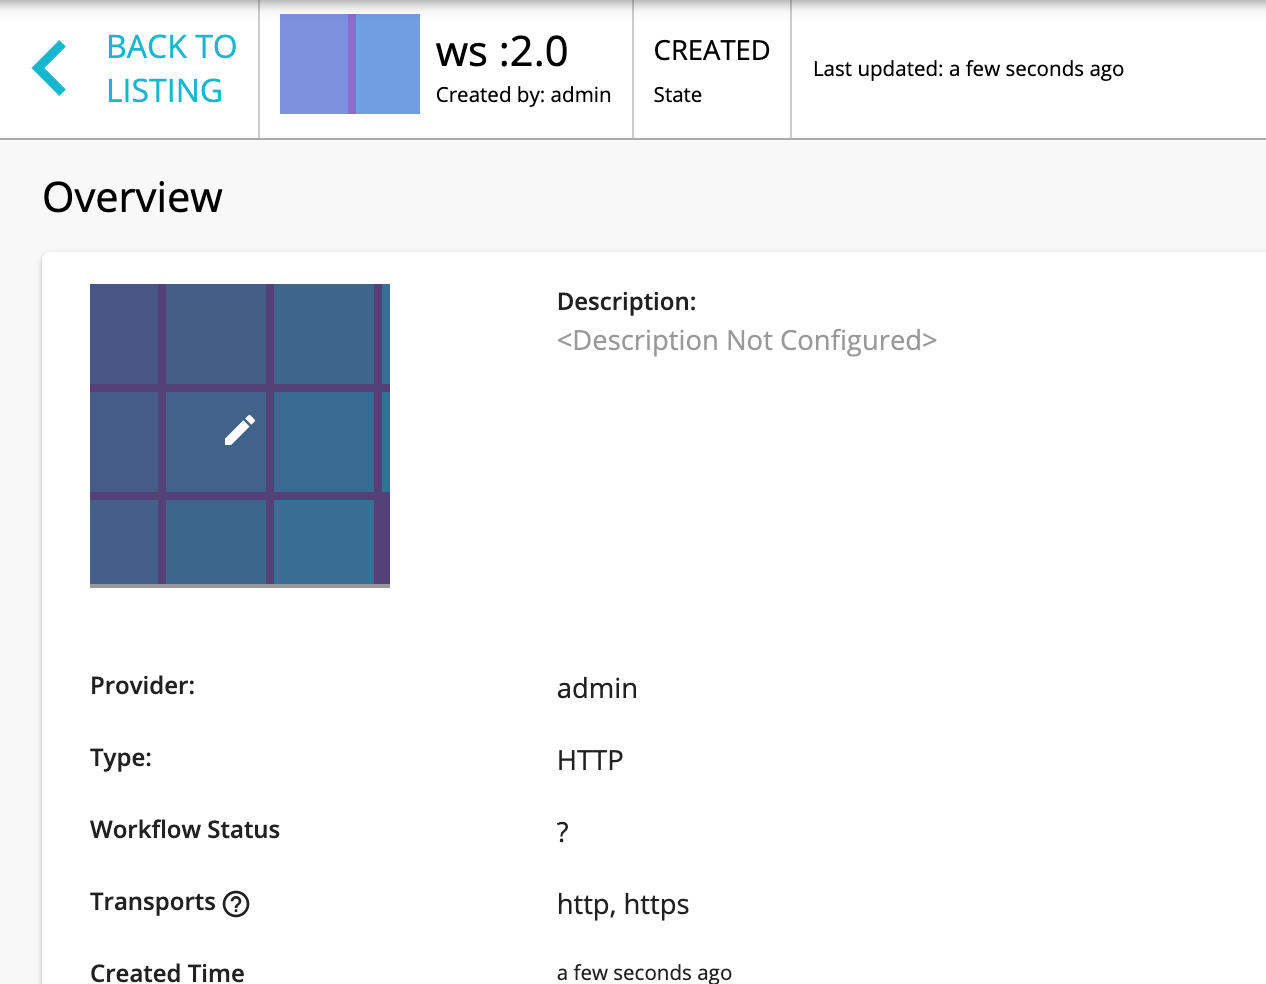Click the Description Not Configured placeholder
Image resolution: width=1266 pixels, height=984 pixels.
[x=747, y=340]
